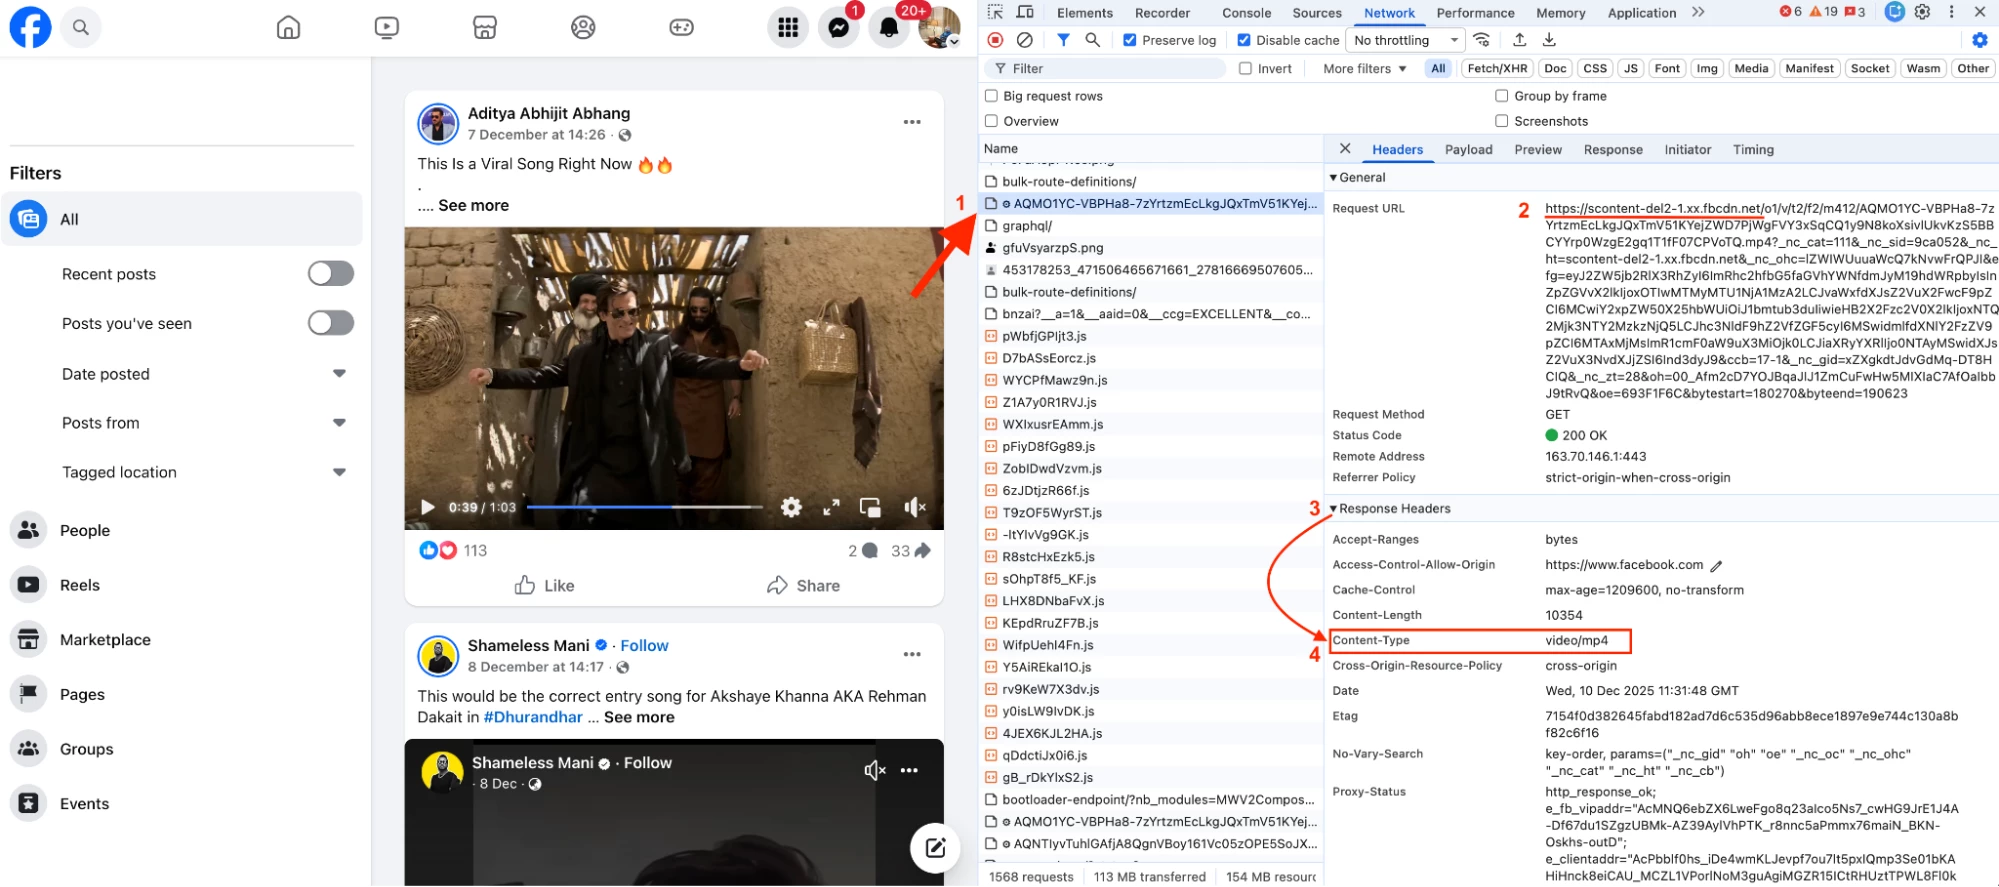This screenshot has width=1999, height=887.
Task: Enable Overview checkbox
Action: pyautogui.click(x=991, y=121)
